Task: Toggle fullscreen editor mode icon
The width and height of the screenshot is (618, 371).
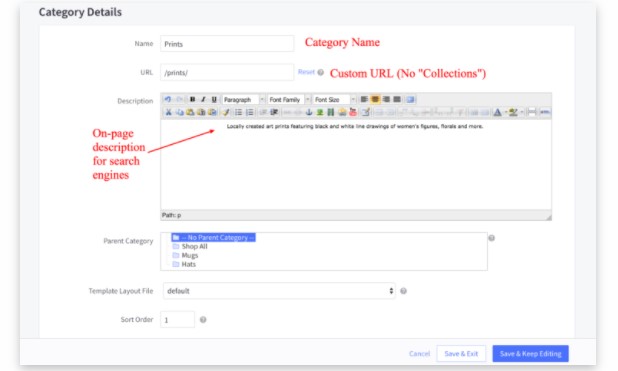Action: pyautogui.click(x=410, y=99)
